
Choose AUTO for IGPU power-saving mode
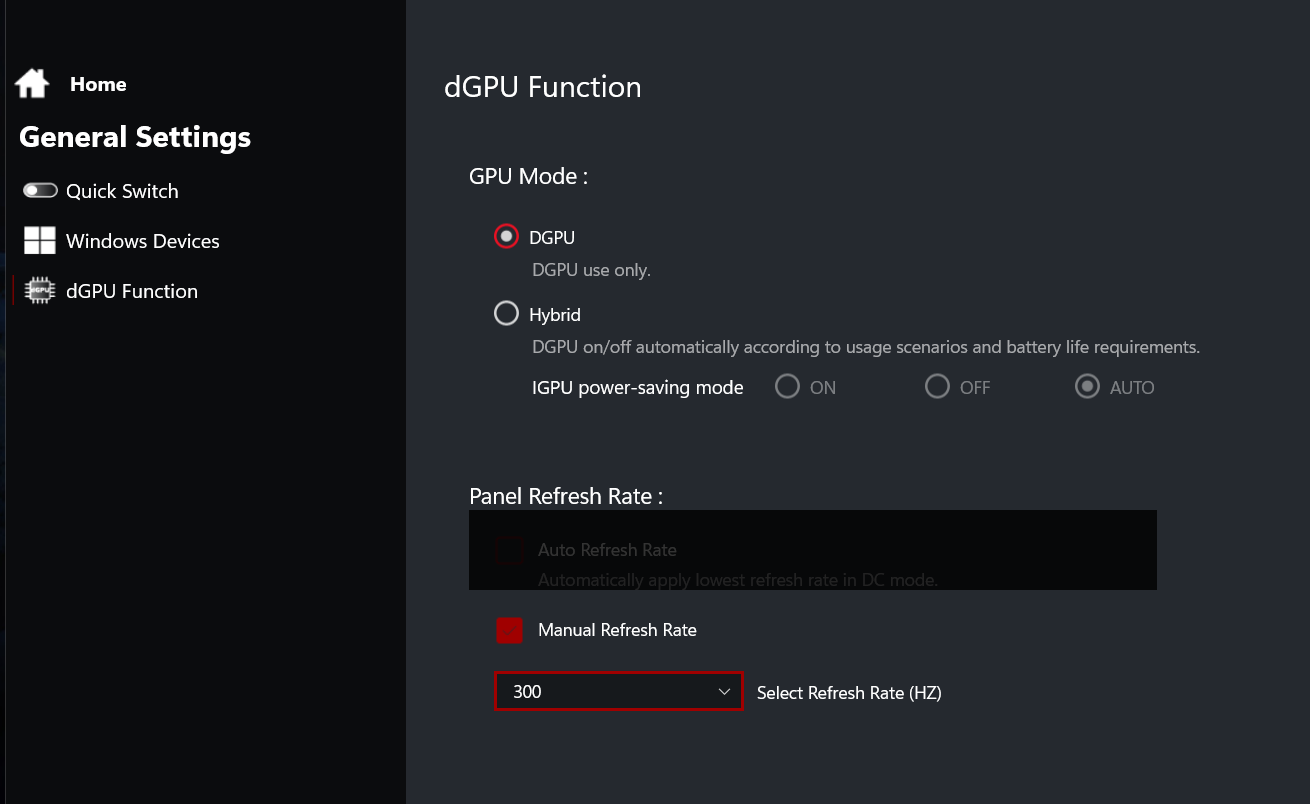[1087, 387]
